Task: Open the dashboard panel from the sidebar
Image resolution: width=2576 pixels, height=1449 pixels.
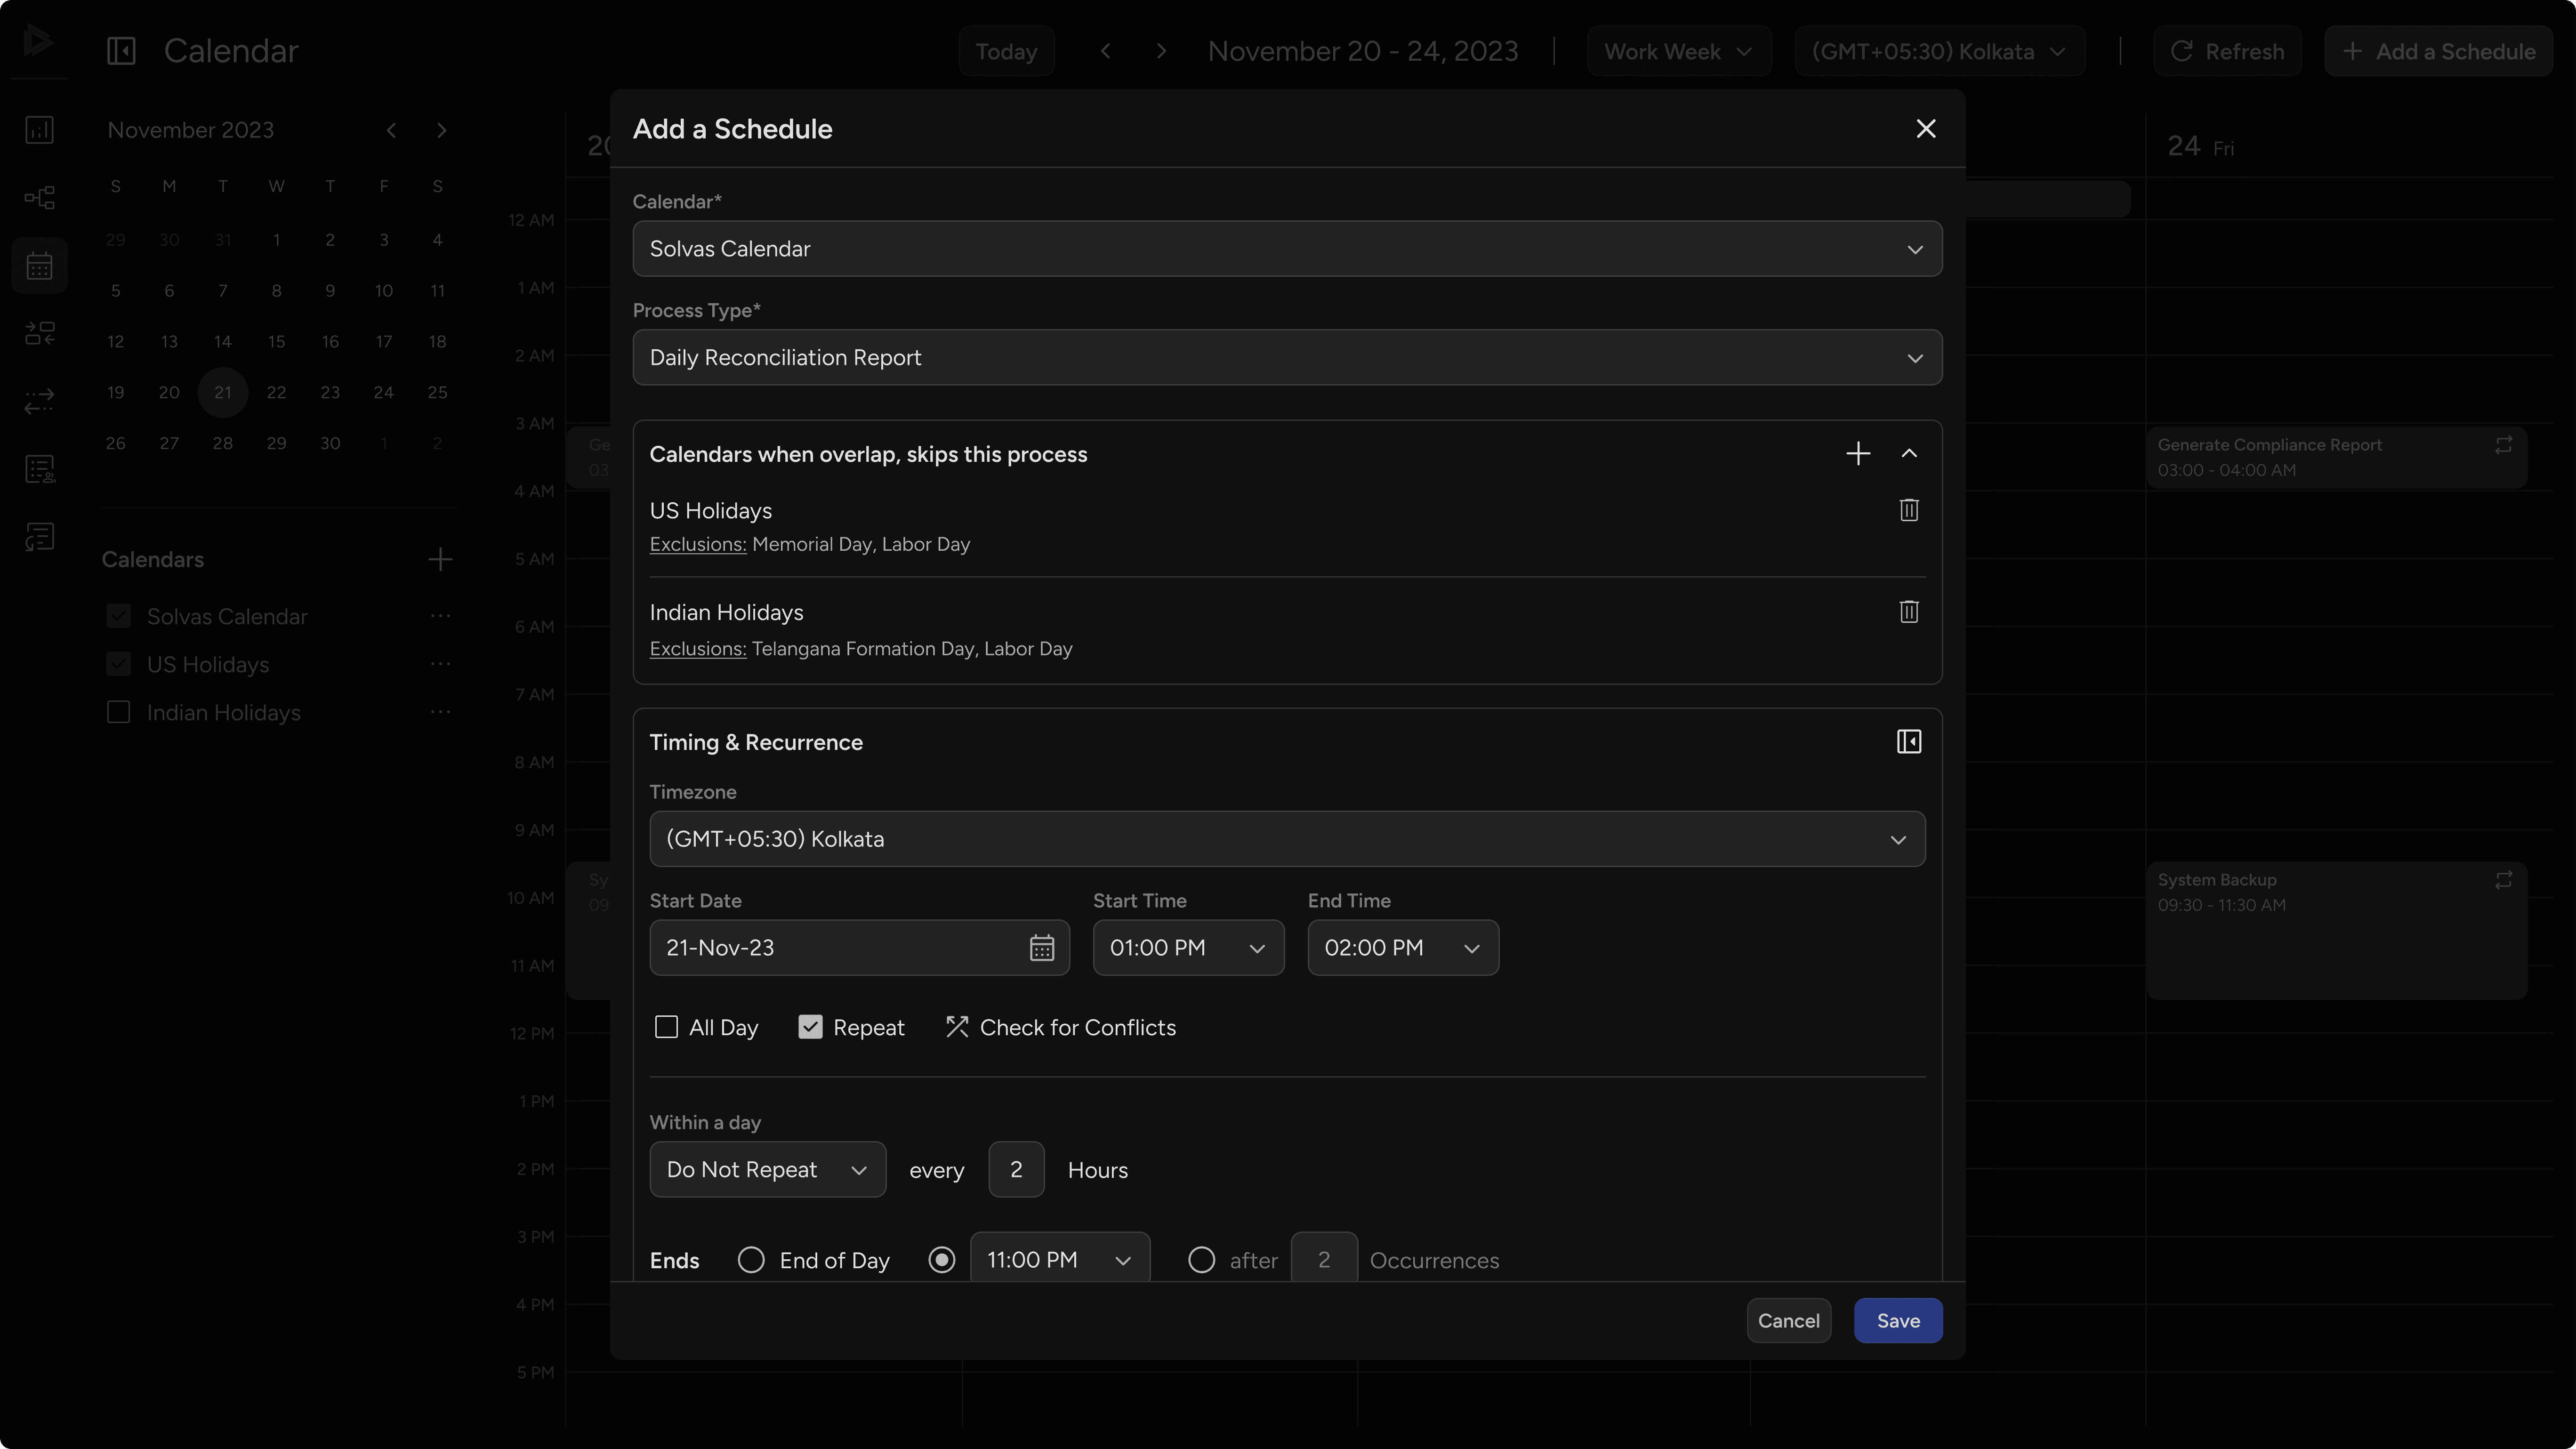Action: tap(40, 129)
